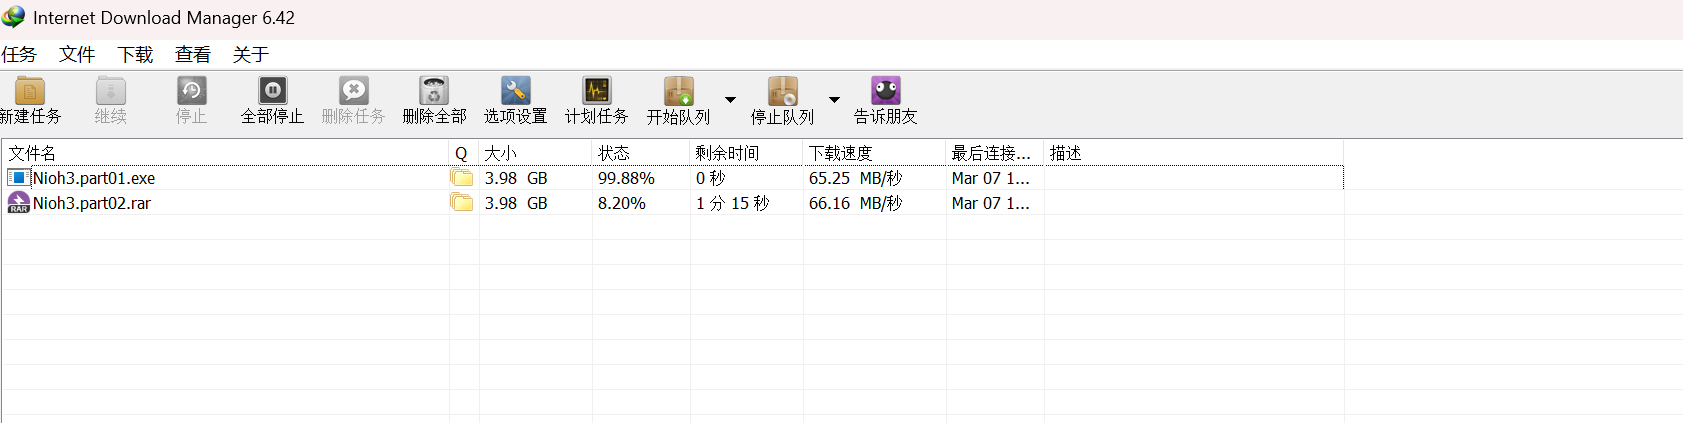The width and height of the screenshot is (1683, 423).
Task: Sort by the Q column header
Action: click(x=464, y=153)
